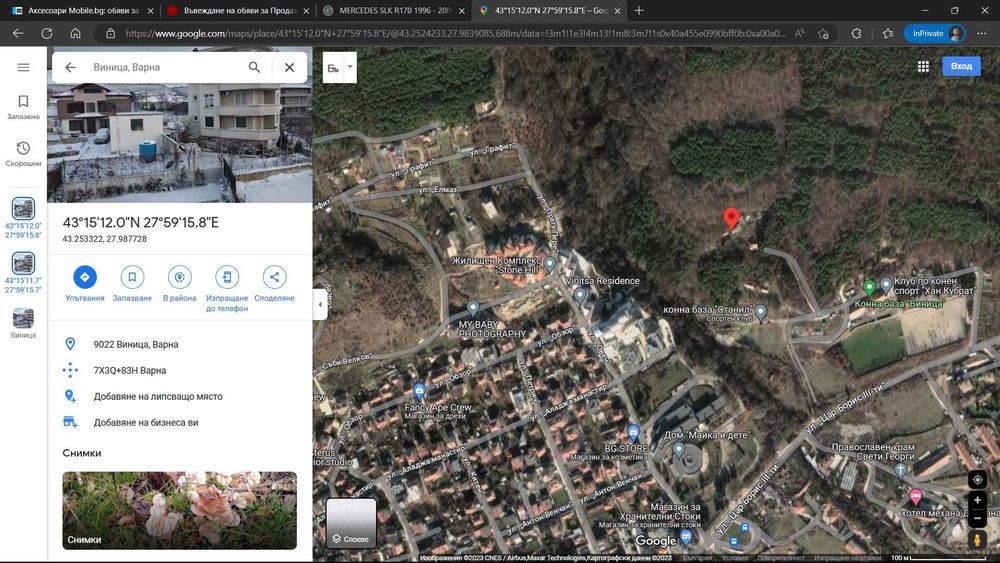The width and height of the screenshot is (1000, 563).
Task: Click the Запазване save button
Action: coord(132,284)
